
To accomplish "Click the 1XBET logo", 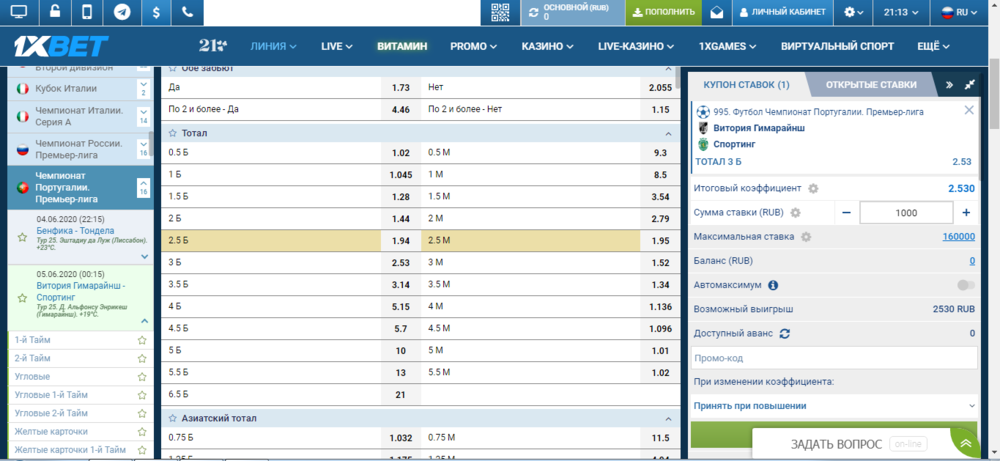I will click(61, 46).
